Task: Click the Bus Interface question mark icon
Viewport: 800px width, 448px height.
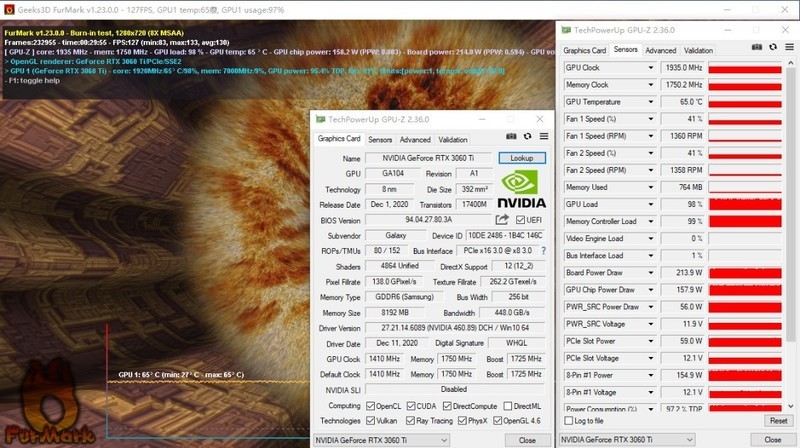Action: 543,251
